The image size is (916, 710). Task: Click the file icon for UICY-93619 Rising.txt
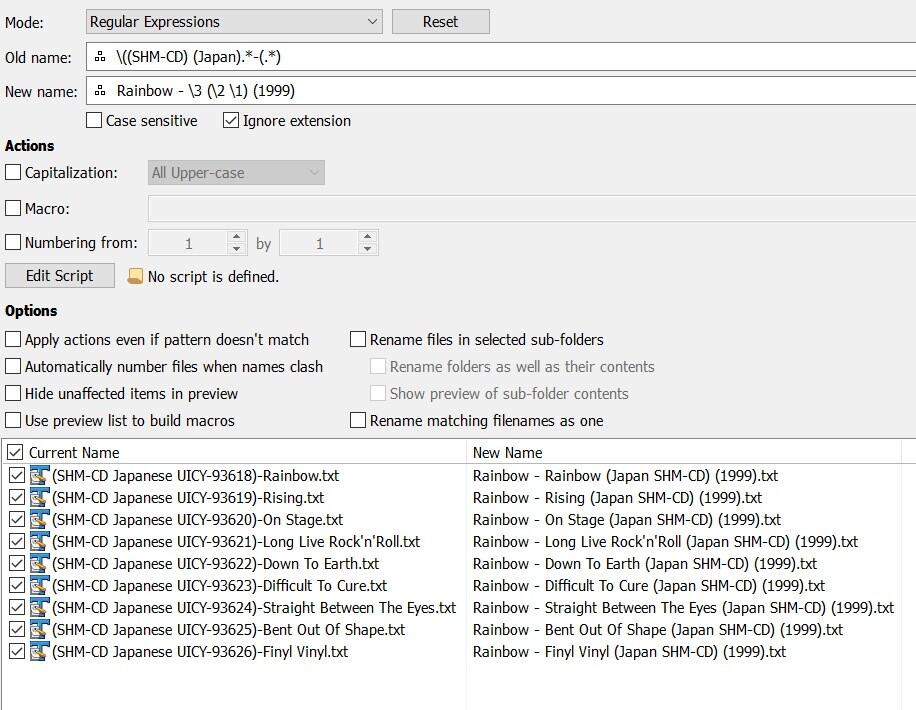40,497
